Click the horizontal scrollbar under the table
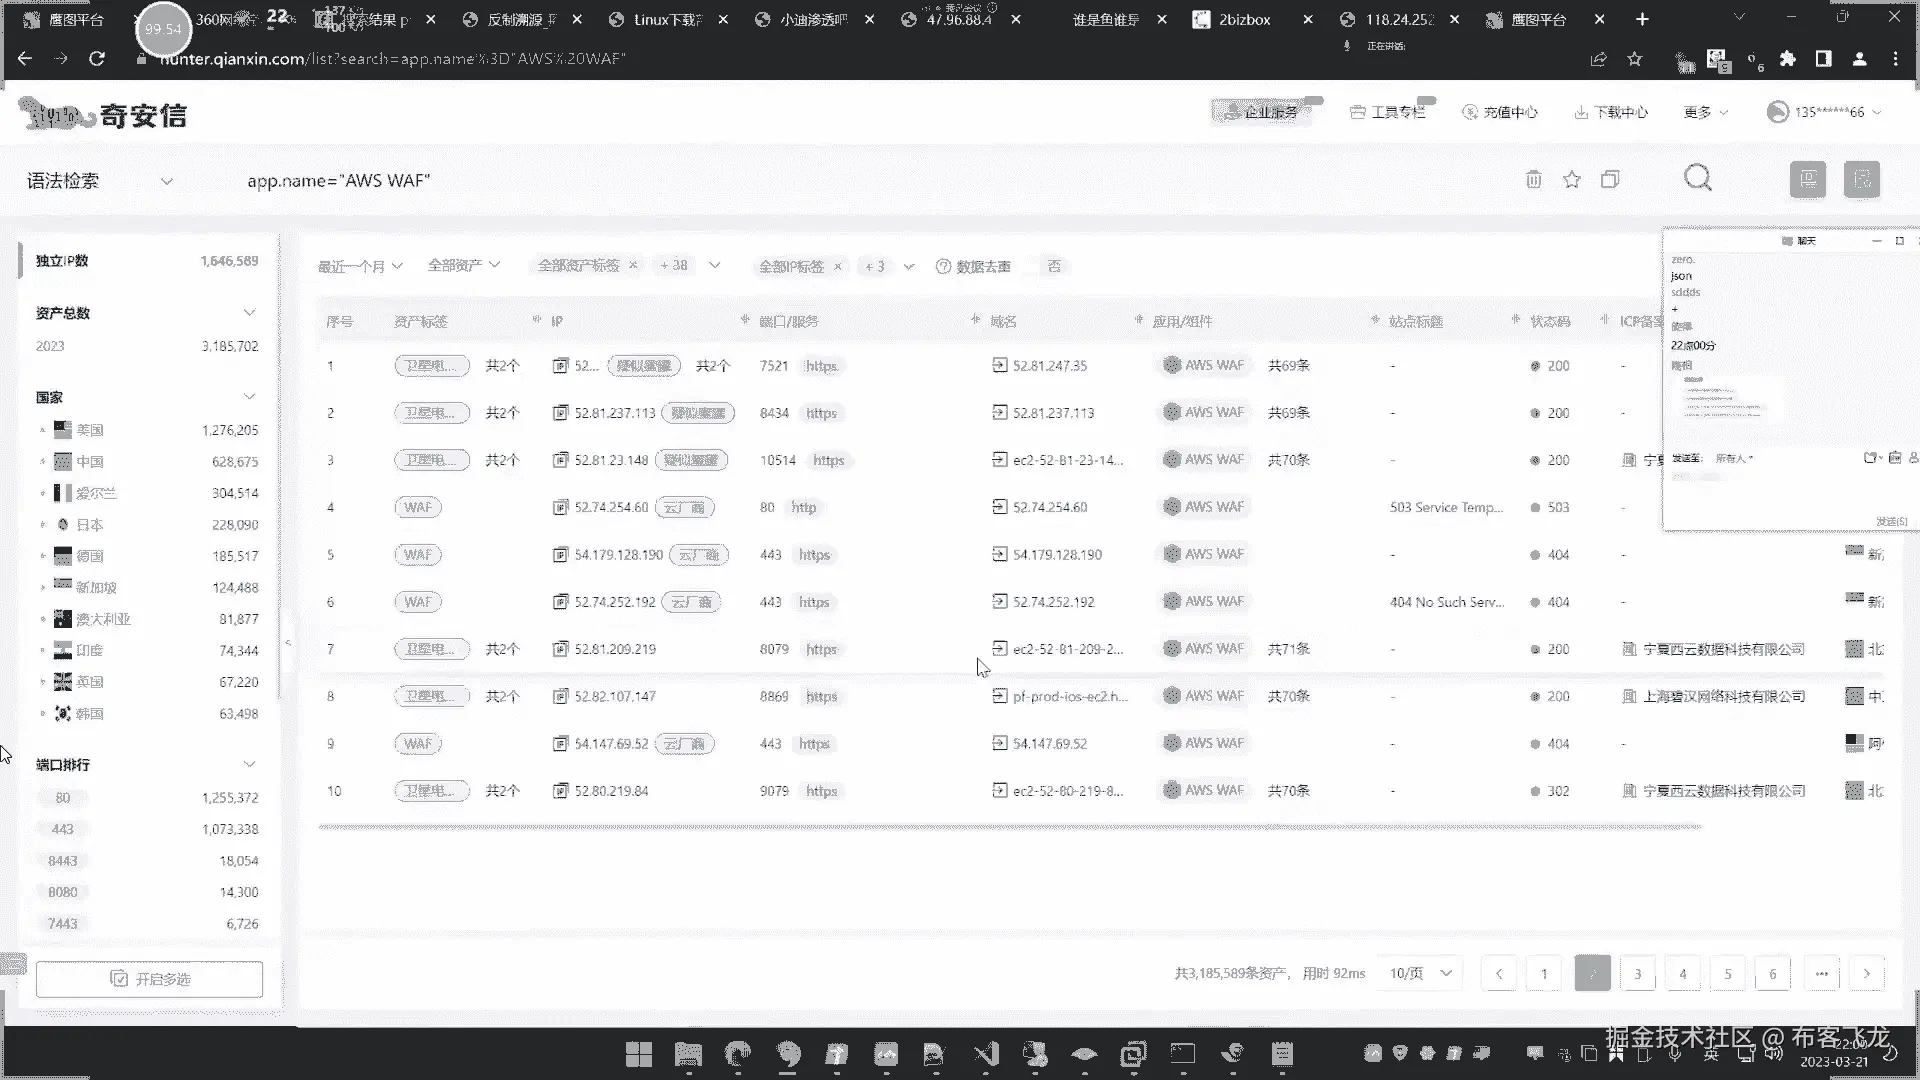 click(1010, 827)
